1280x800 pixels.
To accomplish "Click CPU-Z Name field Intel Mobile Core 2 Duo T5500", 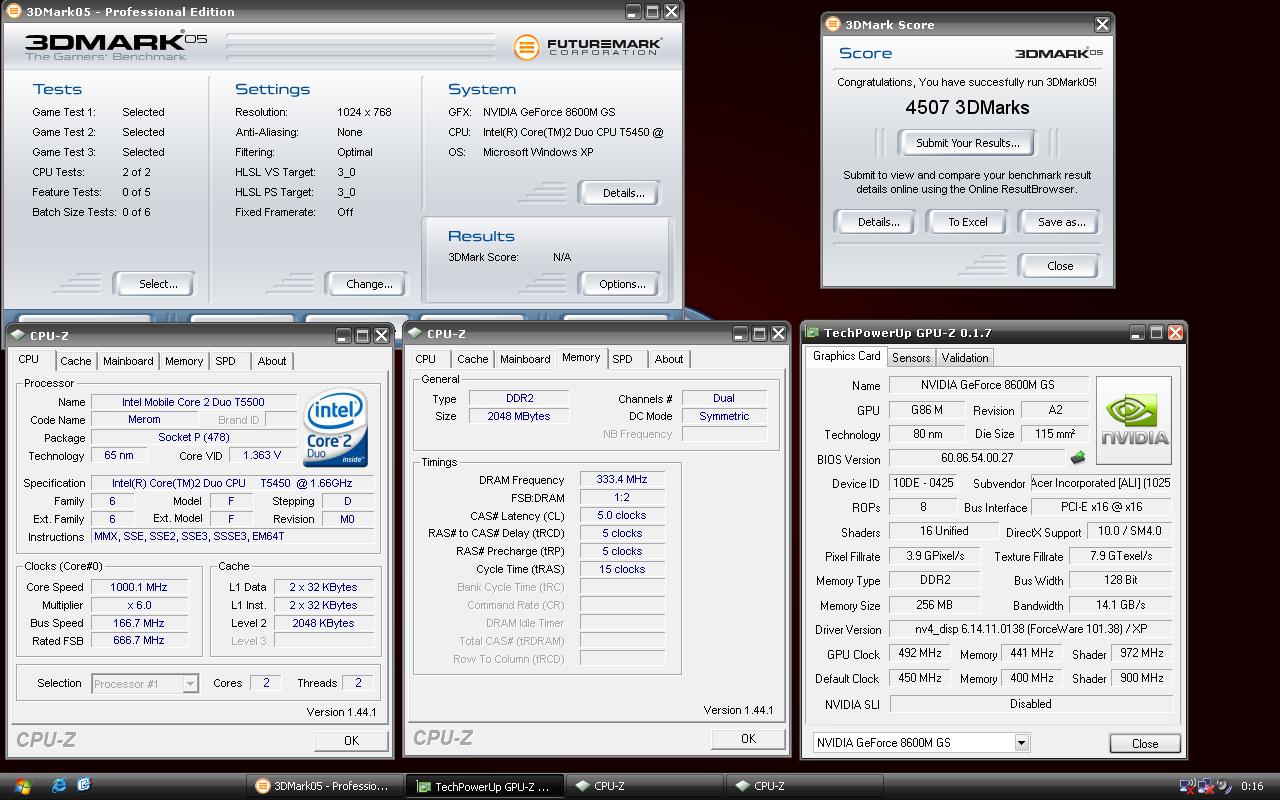I will (x=194, y=402).
